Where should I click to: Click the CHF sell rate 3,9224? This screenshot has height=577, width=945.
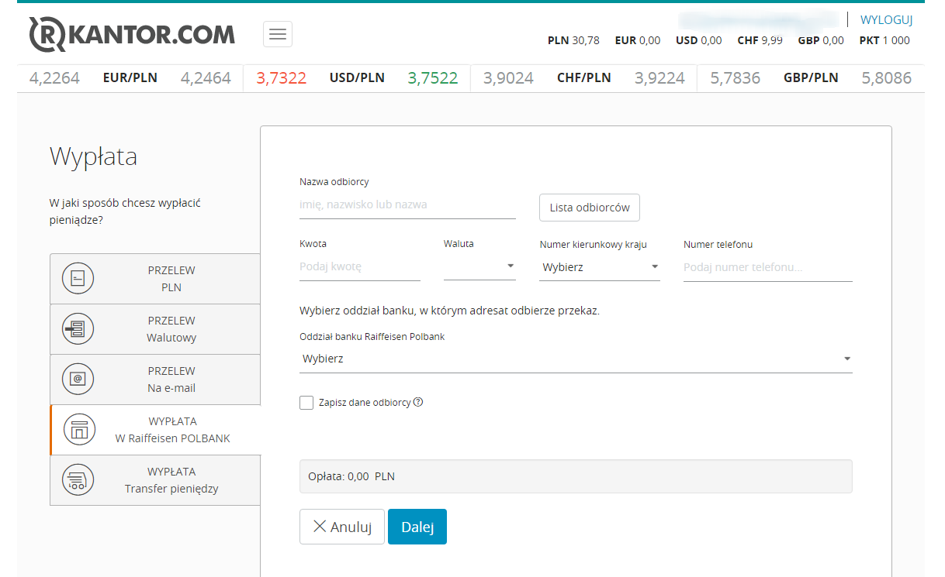(x=659, y=78)
